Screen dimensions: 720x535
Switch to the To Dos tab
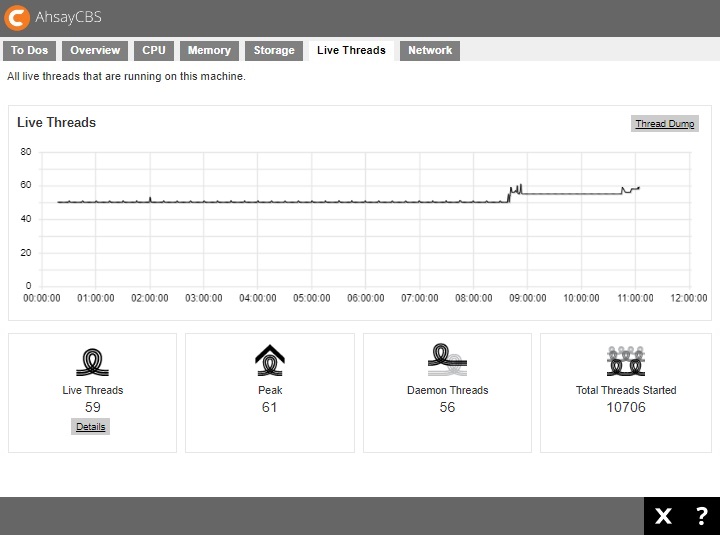(x=30, y=50)
